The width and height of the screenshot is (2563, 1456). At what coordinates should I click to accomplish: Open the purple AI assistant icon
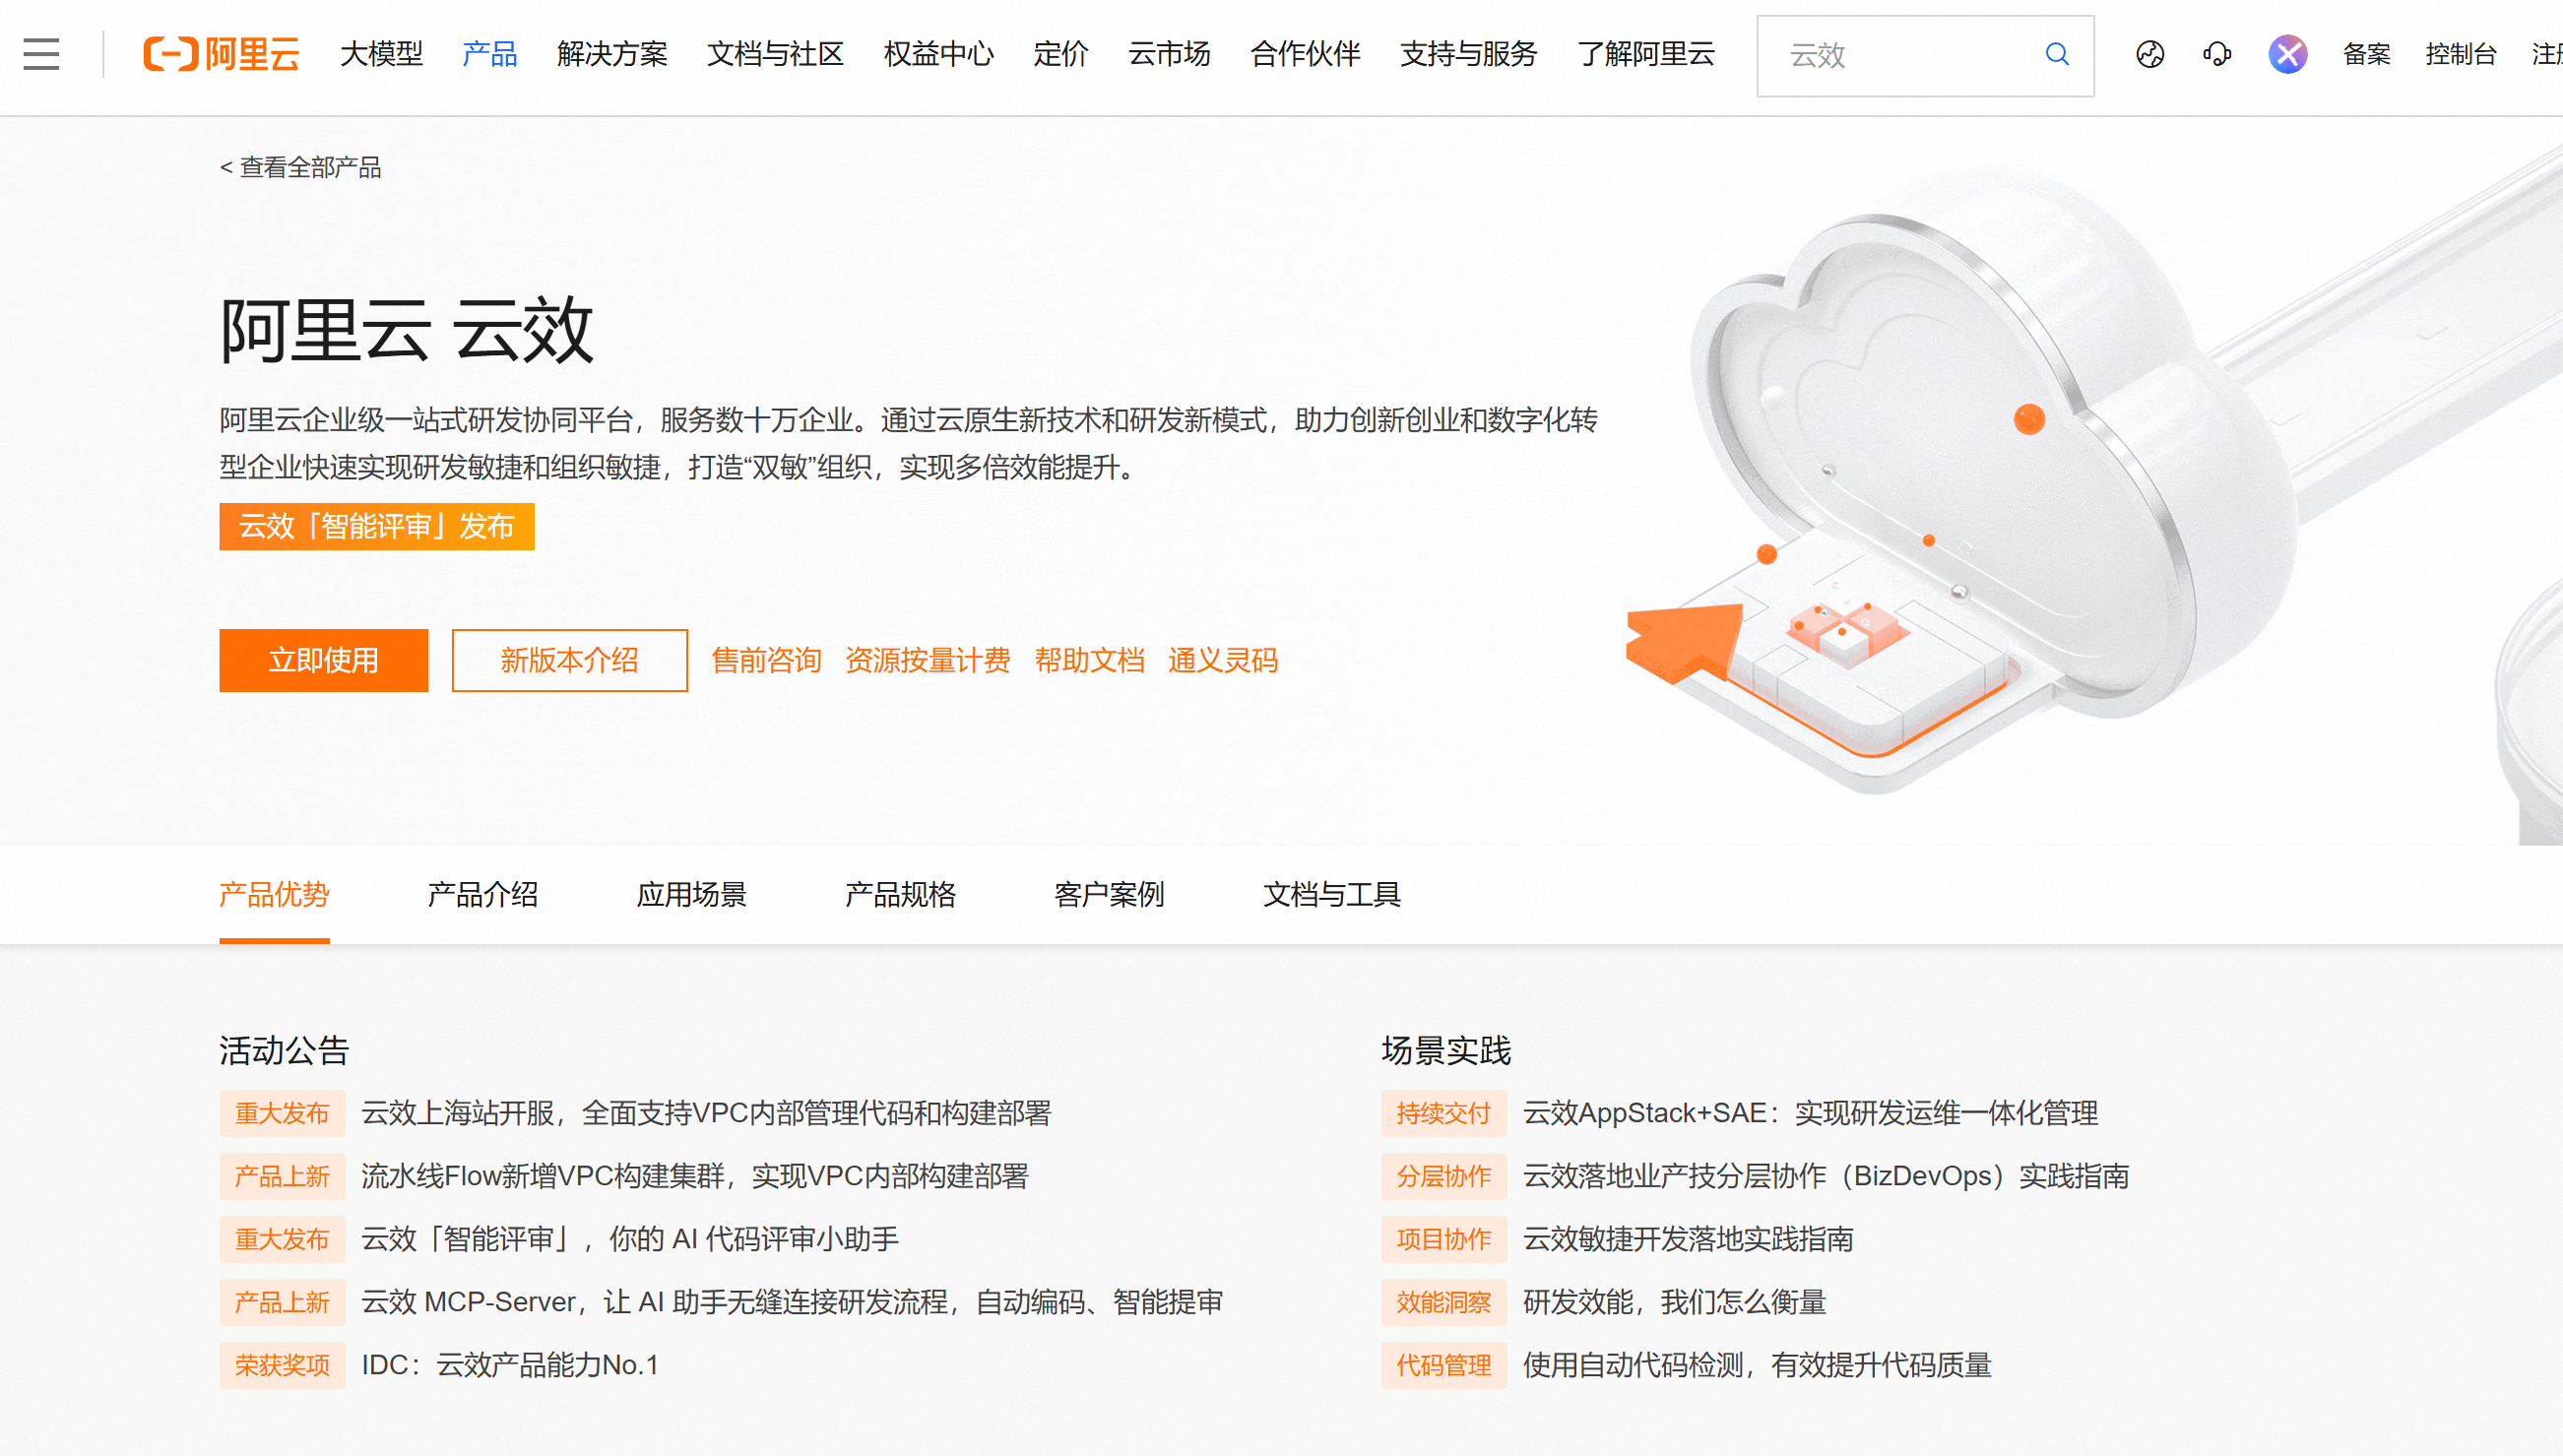(x=2287, y=54)
